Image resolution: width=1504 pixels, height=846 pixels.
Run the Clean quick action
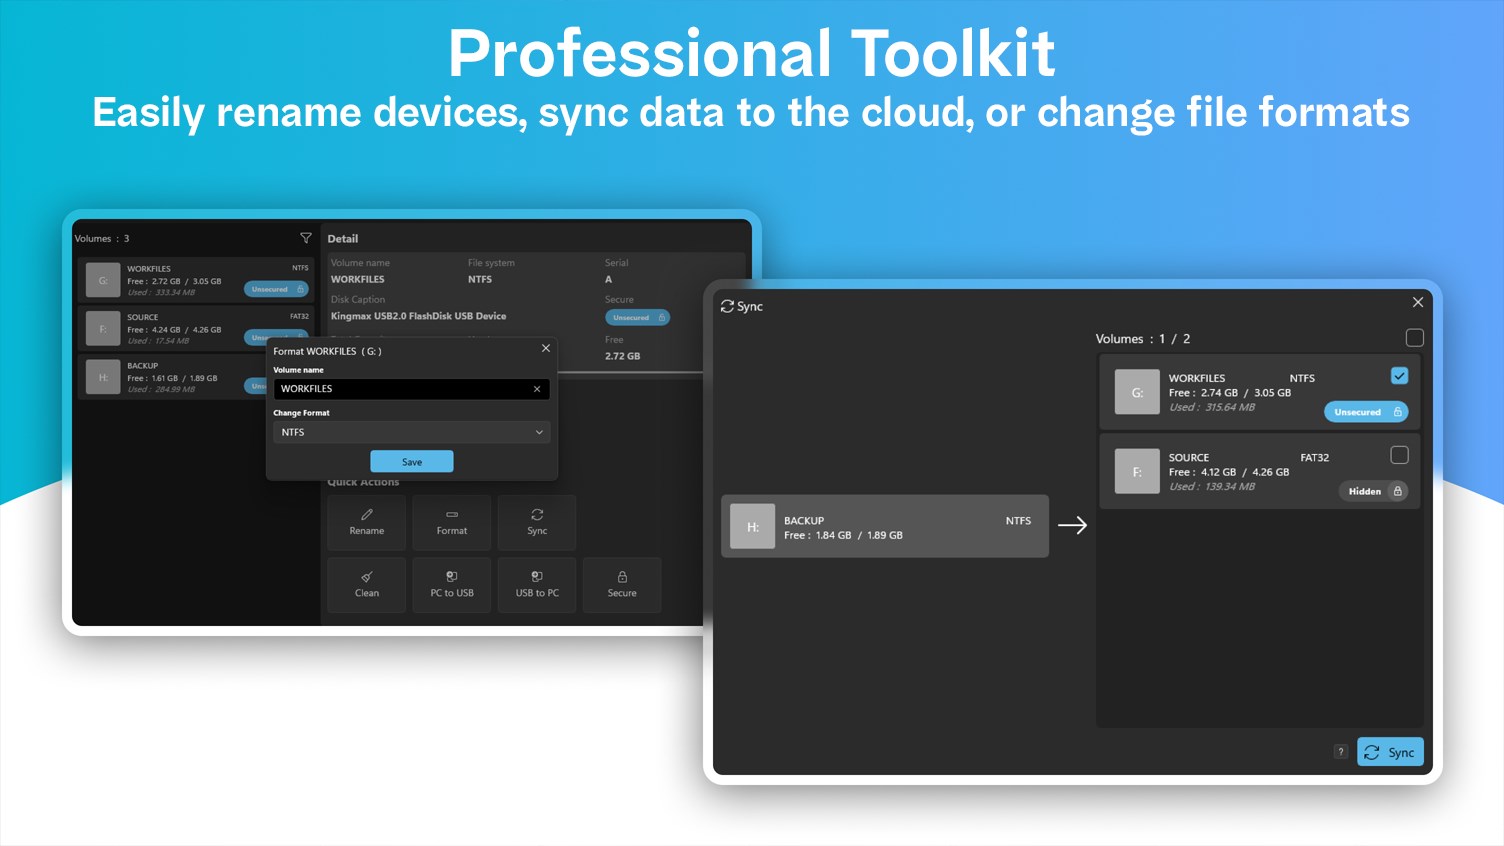[367, 585]
